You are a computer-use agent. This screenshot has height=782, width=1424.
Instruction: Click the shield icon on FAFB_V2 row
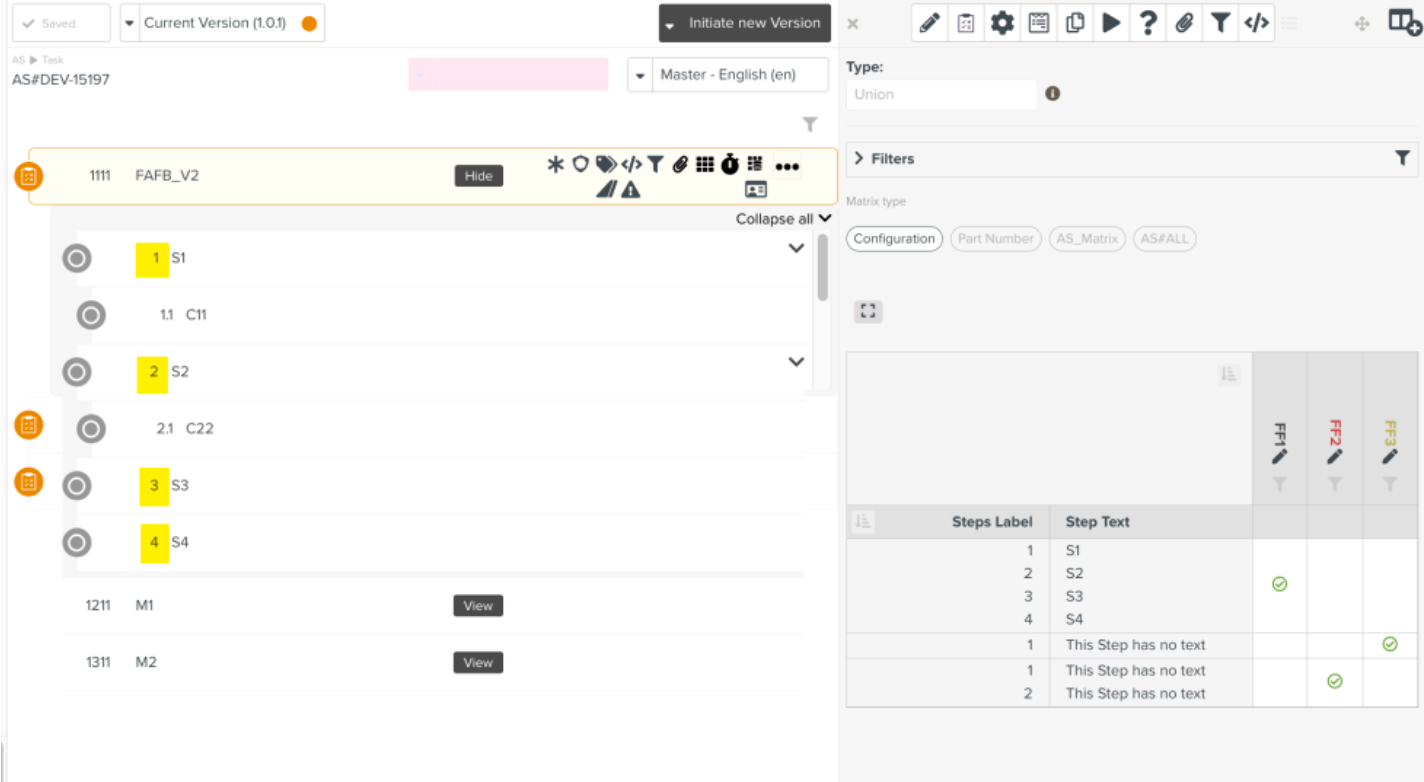(580, 164)
